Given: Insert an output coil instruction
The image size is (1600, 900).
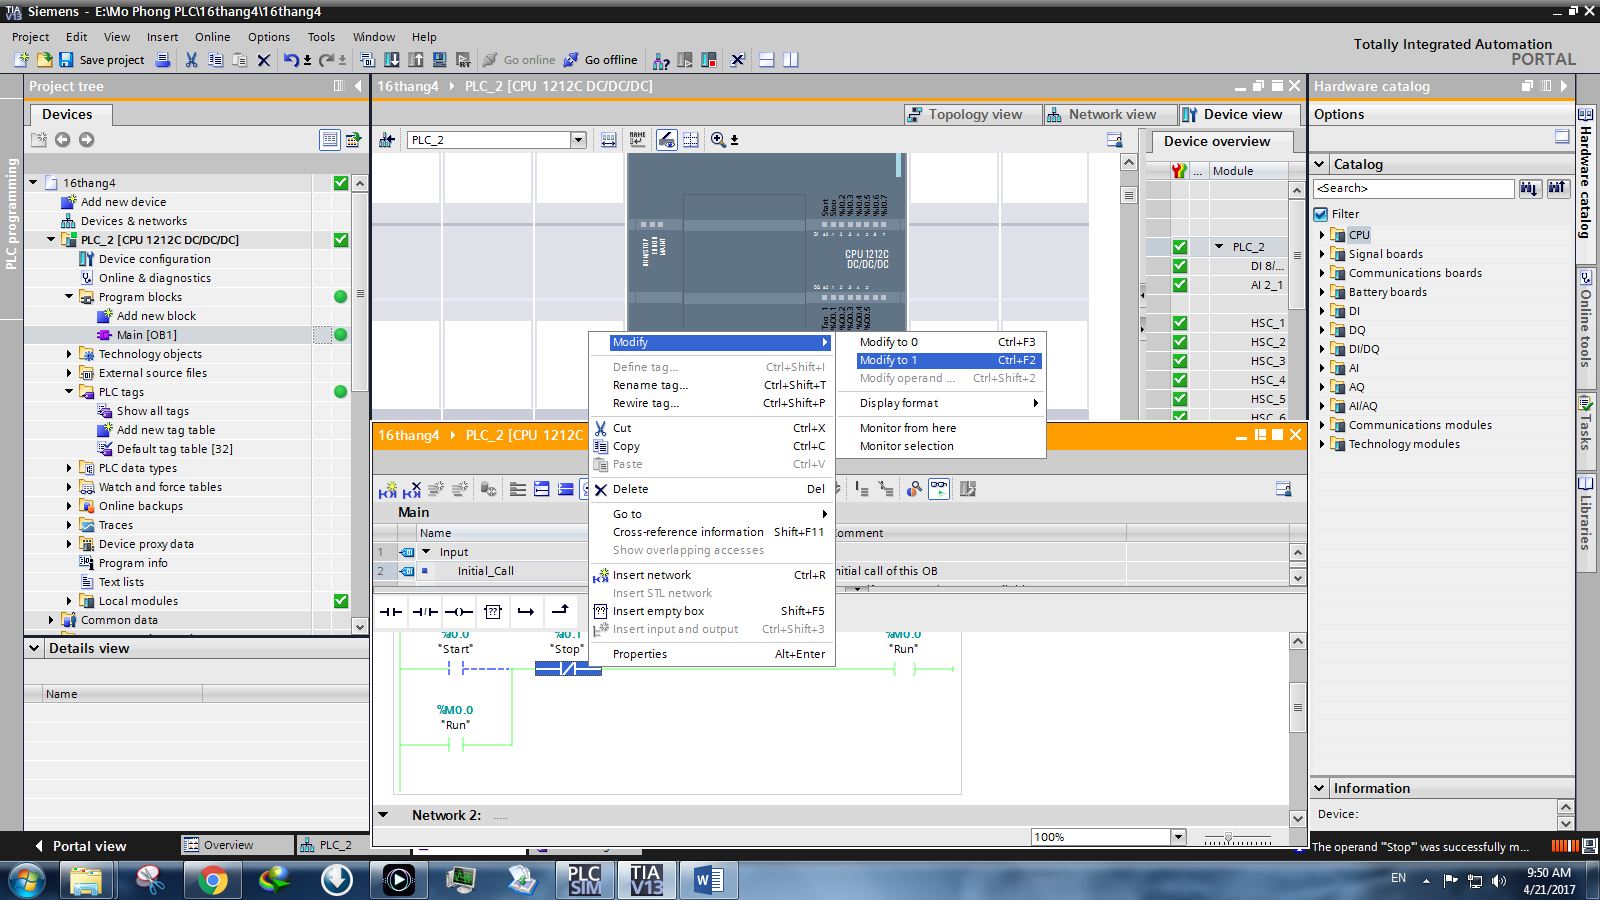Looking at the screenshot, I should click(459, 611).
